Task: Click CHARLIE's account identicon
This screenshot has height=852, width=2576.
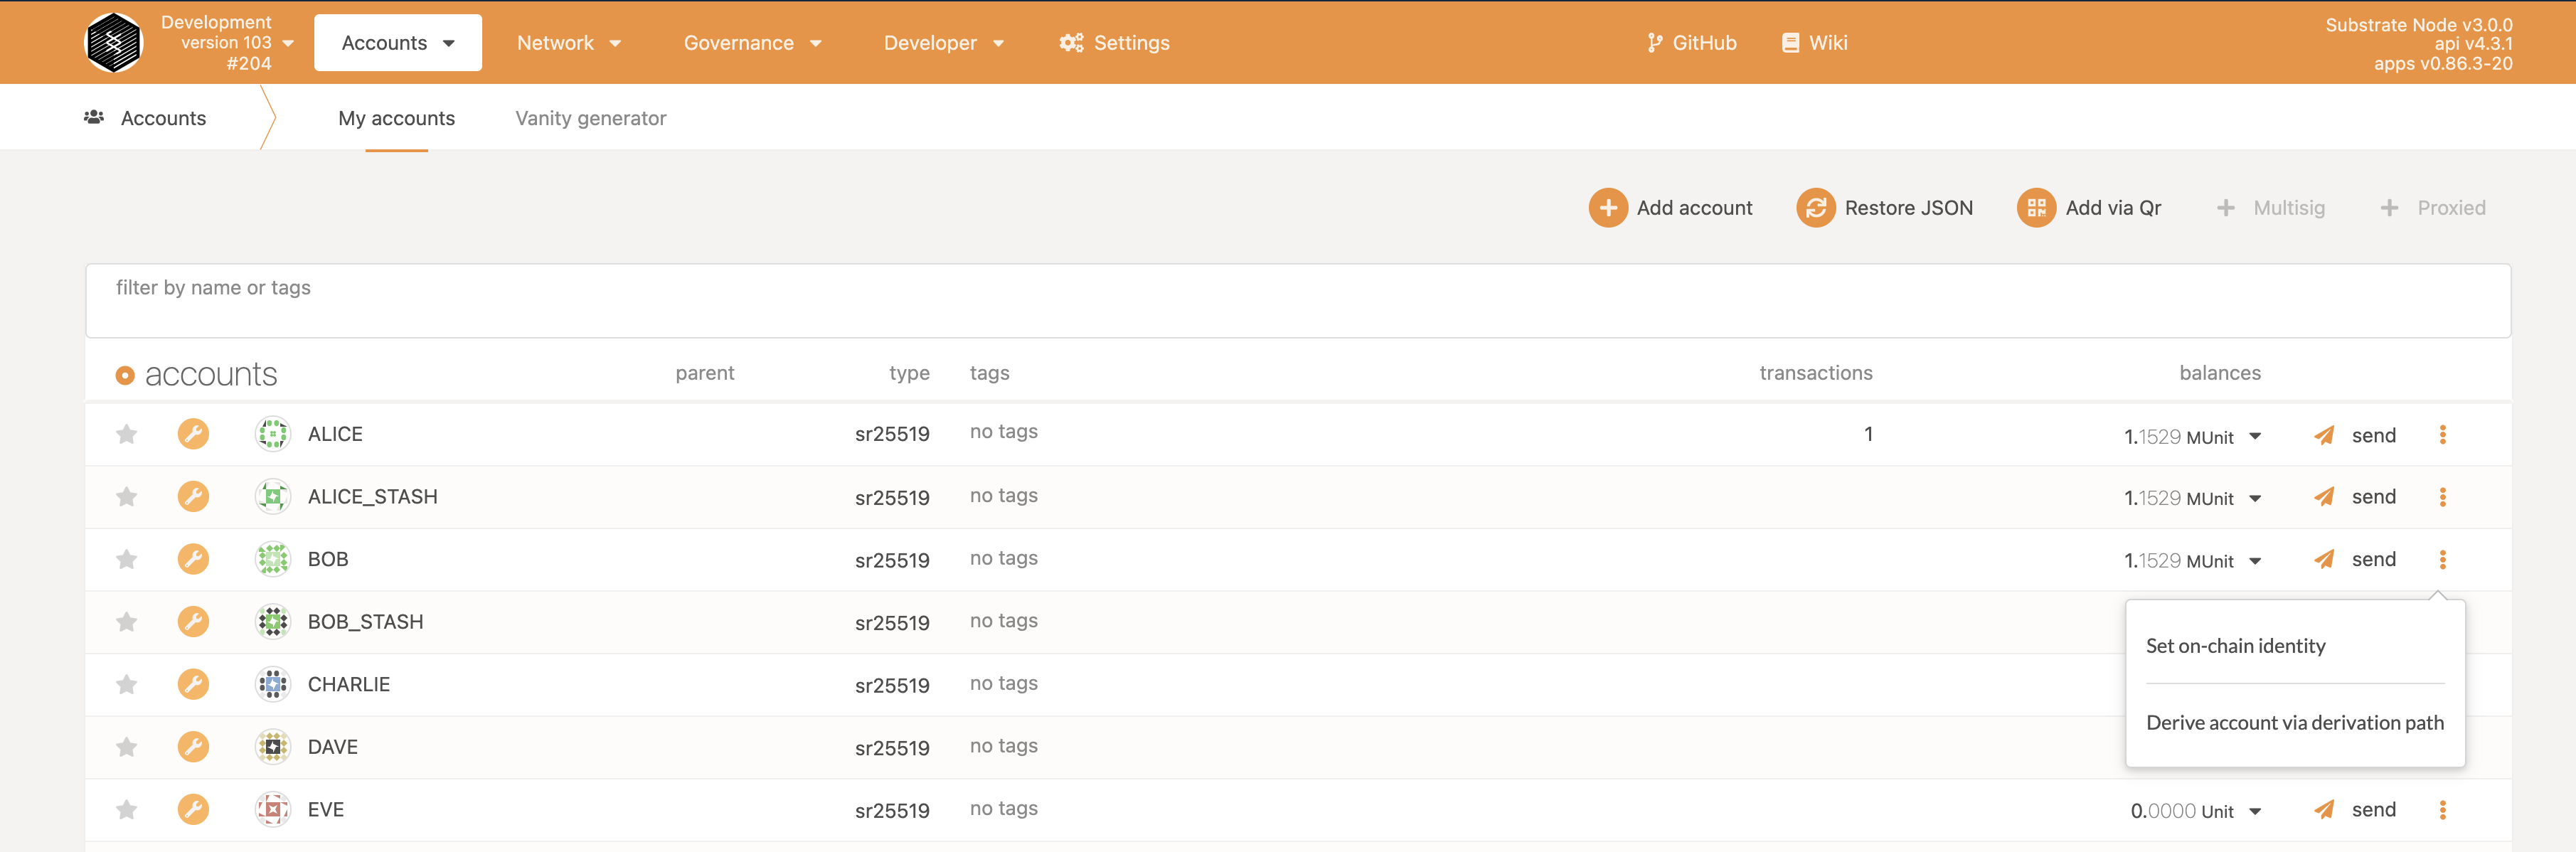Action: coord(272,684)
